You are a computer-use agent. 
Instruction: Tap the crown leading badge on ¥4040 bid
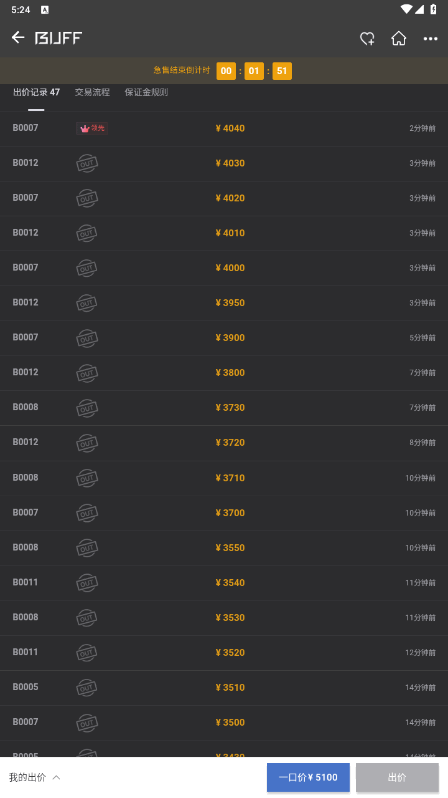92,128
